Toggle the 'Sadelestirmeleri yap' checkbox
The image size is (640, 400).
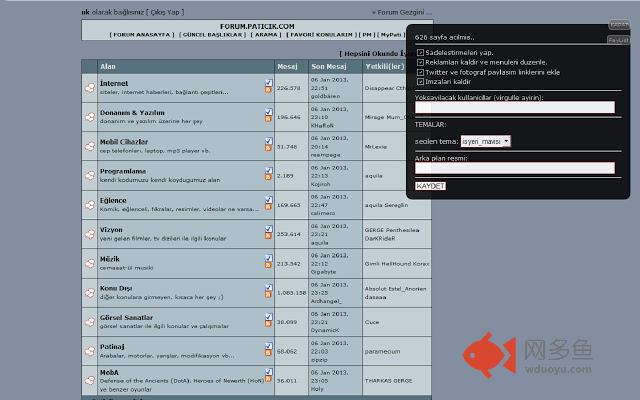tap(420, 53)
